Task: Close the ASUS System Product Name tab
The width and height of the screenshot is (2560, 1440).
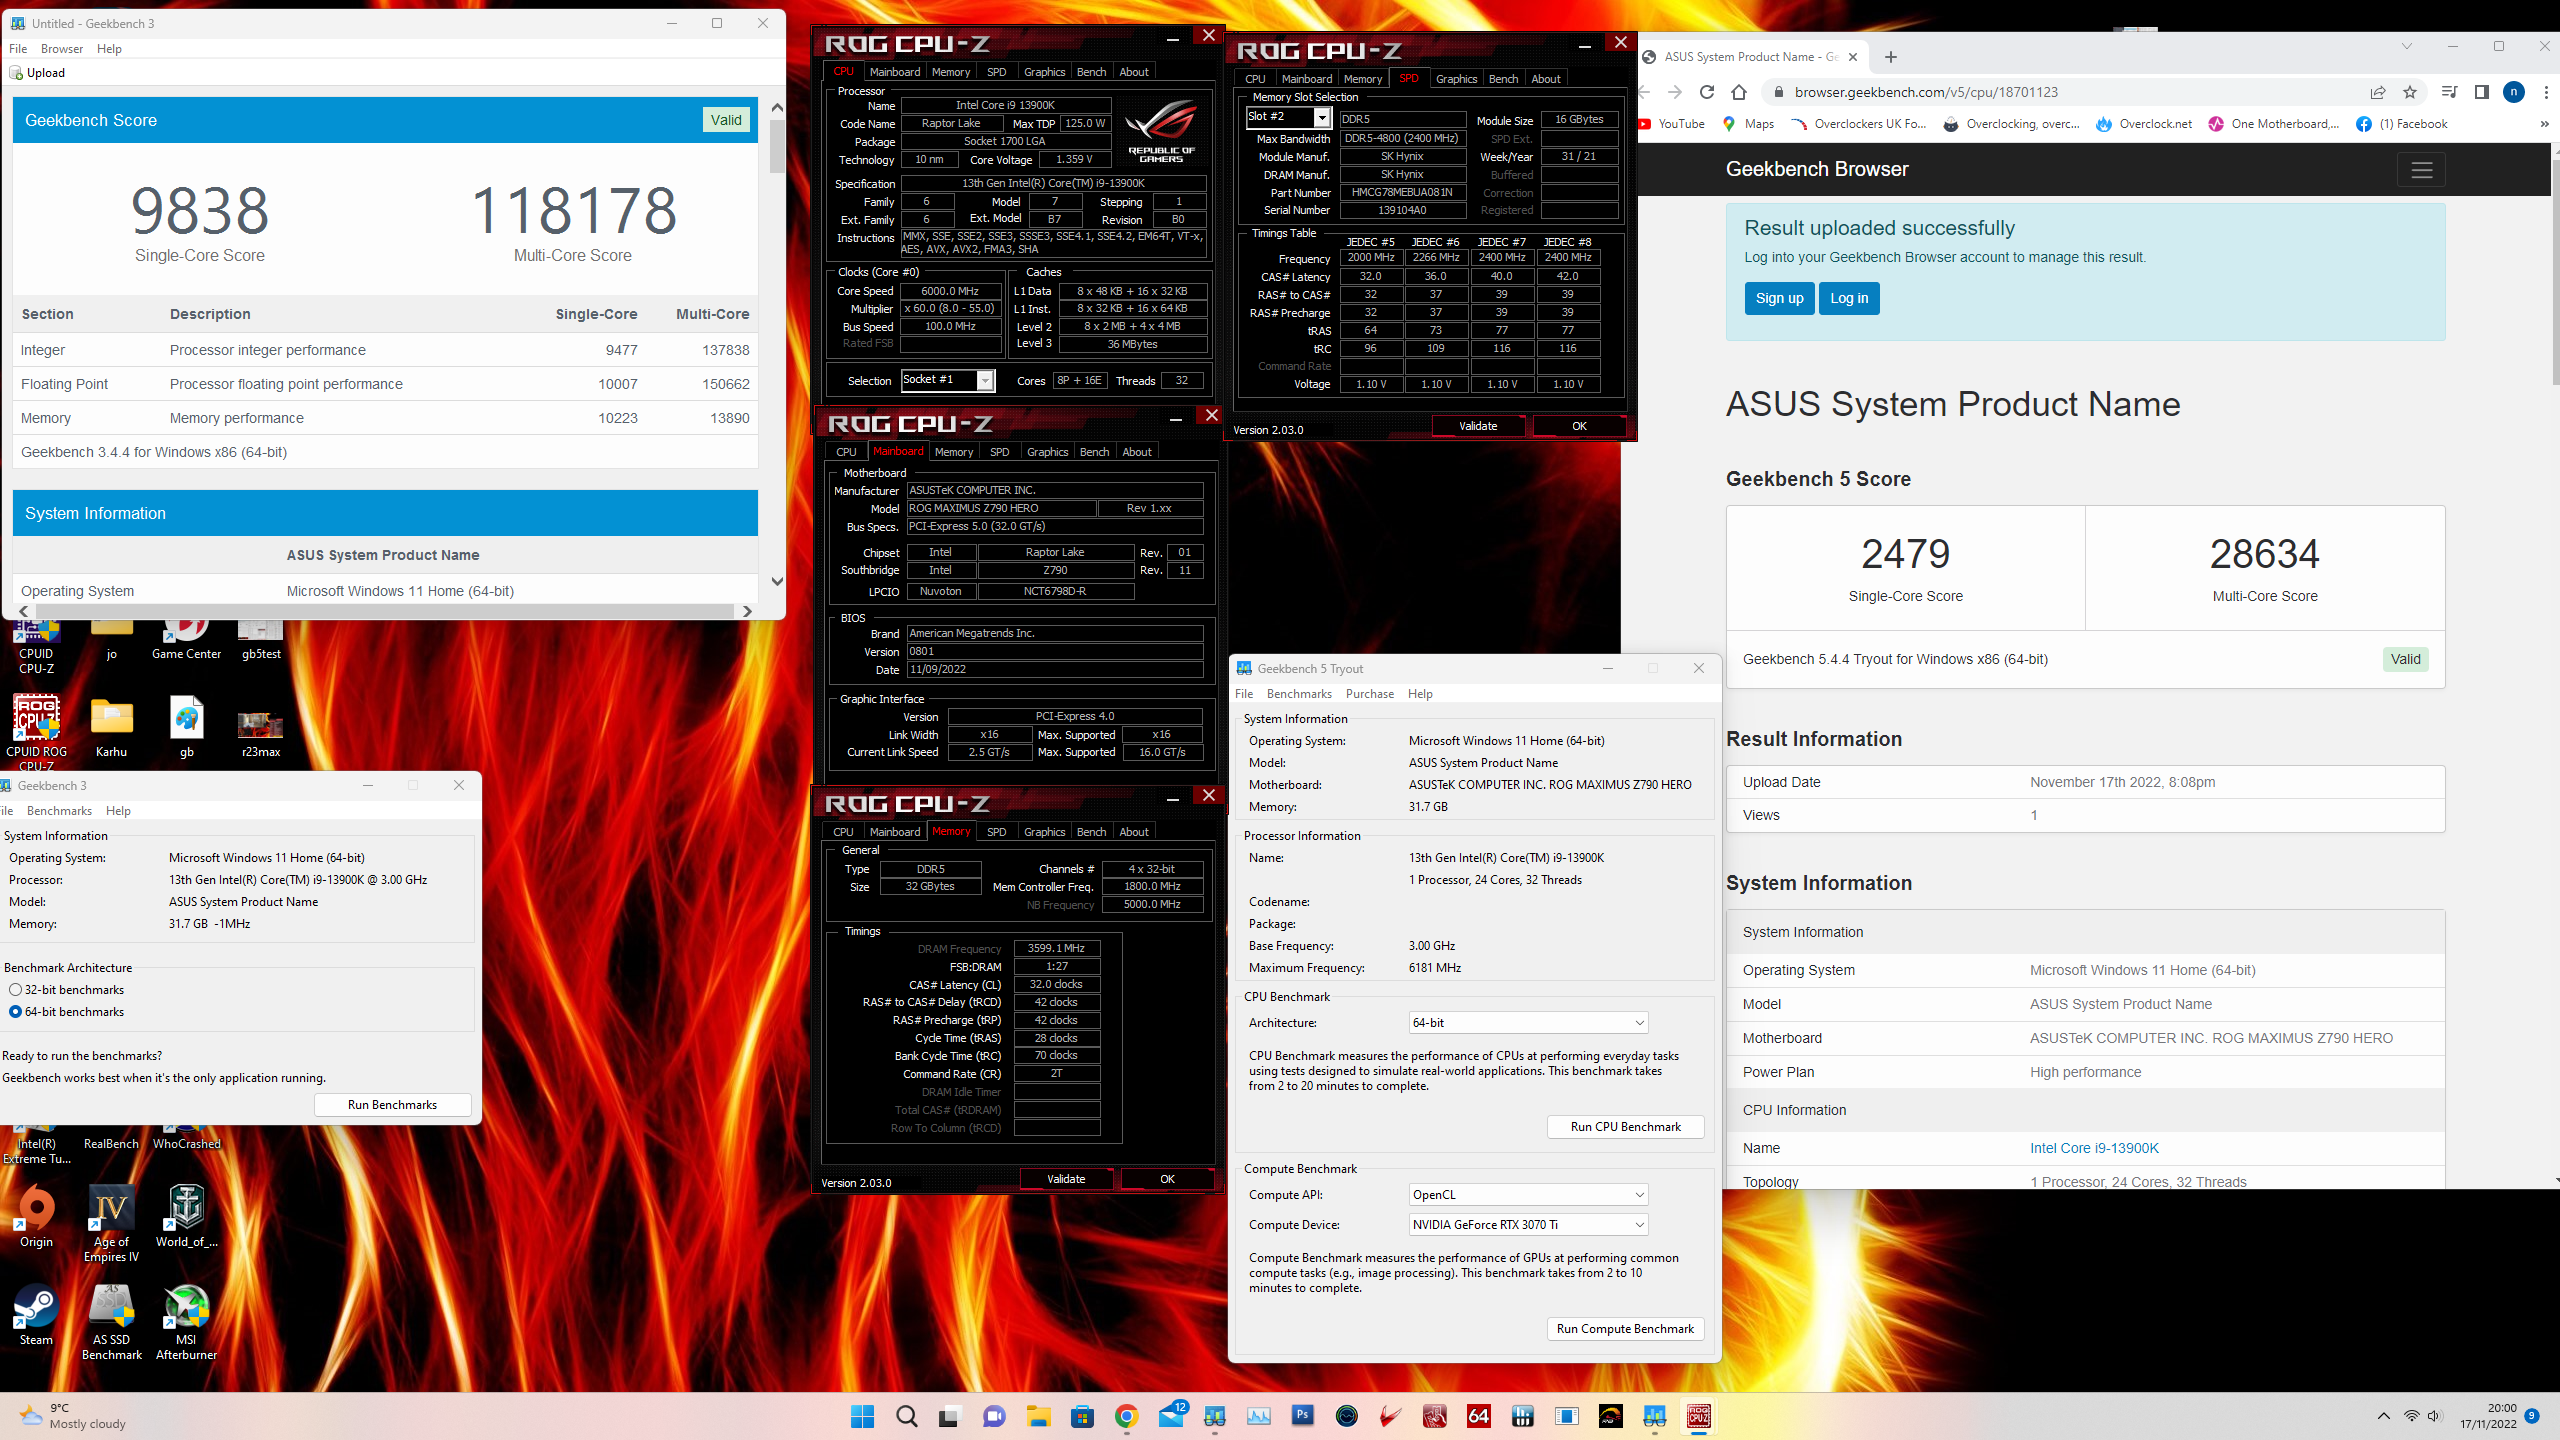Action: [x=1853, y=57]
